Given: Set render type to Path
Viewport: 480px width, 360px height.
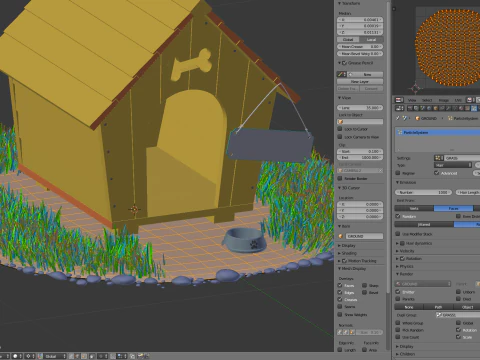Looking at the screenshot, I should click(438, 307).
